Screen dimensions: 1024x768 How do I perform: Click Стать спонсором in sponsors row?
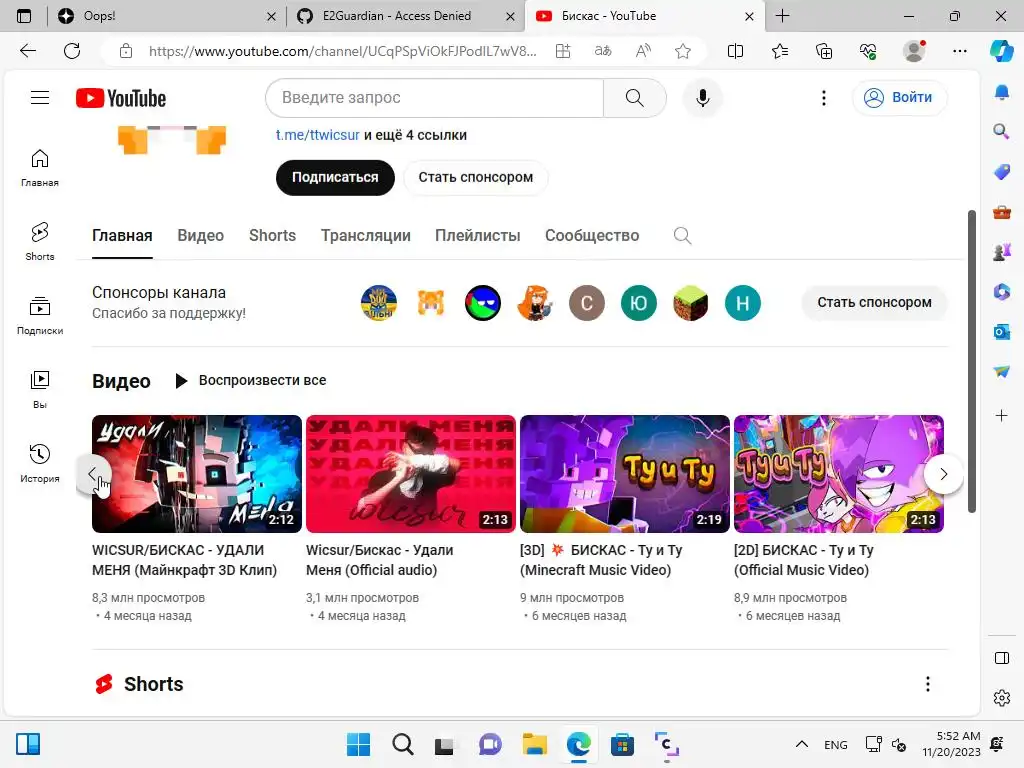pyautogui.click(x=874, y=302)
